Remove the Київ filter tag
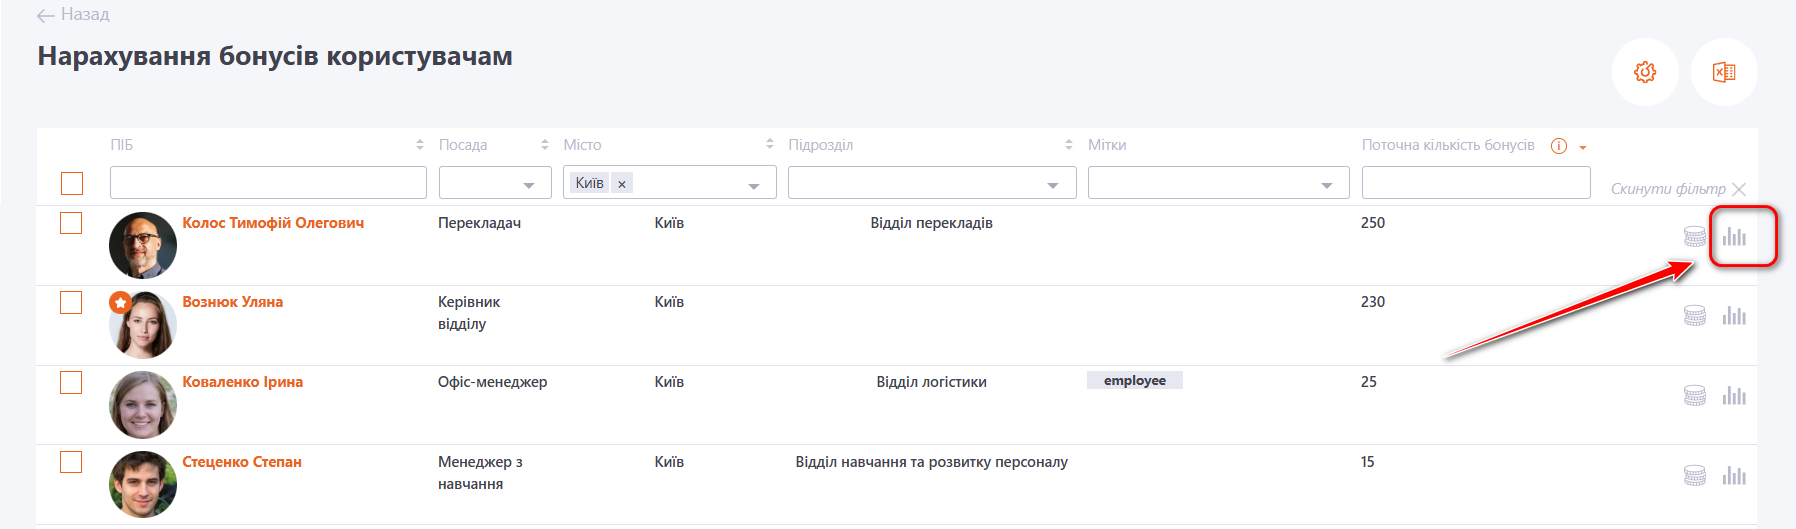This screenshot has width=1796, height=529. coord(622,184)
